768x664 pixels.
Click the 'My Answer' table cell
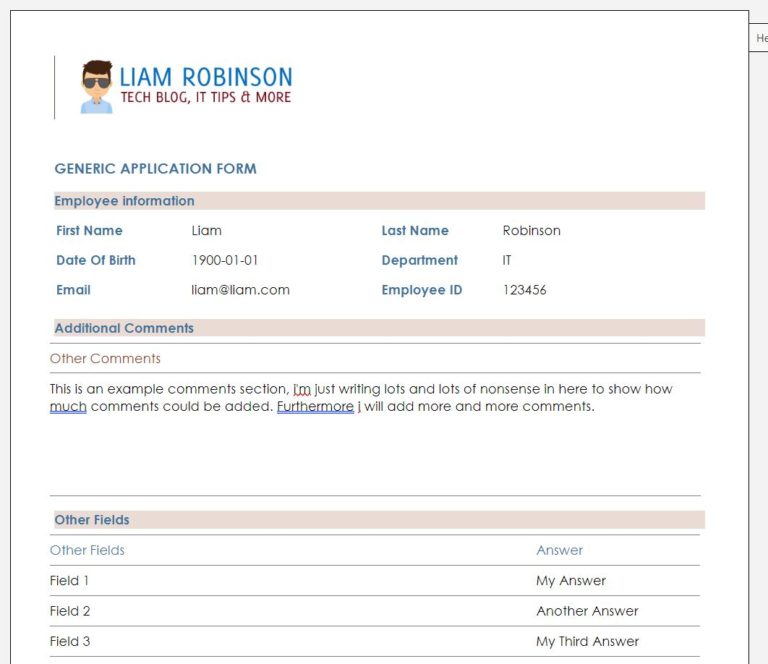(571, 580)
